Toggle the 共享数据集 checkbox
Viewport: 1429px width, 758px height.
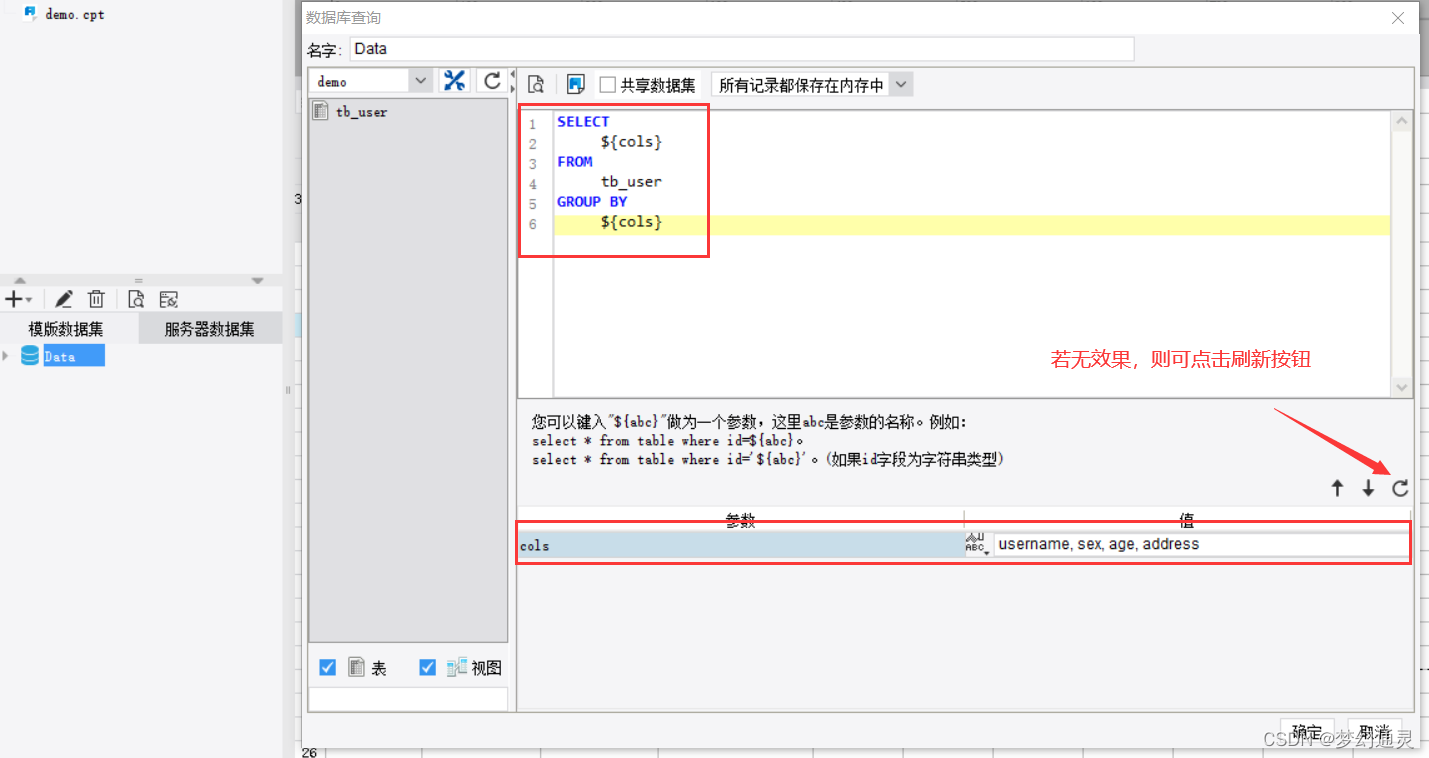(x=607, y=85)
